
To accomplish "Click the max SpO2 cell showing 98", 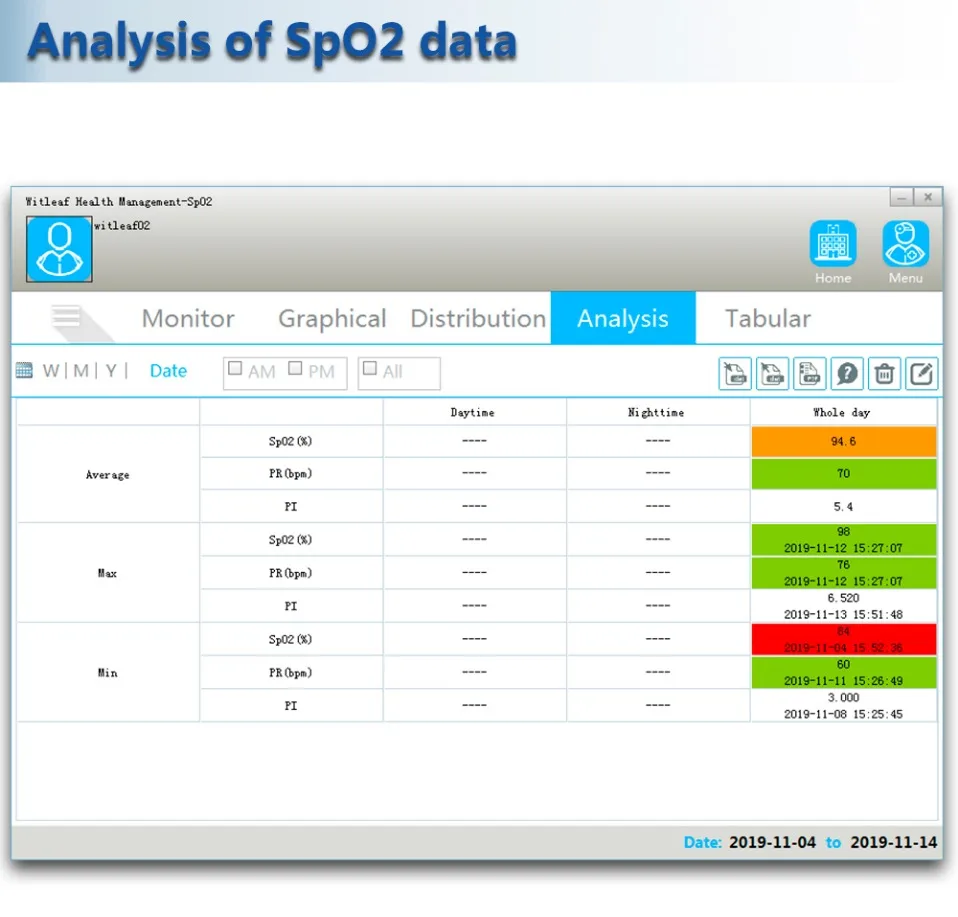I will click(844, 540).
